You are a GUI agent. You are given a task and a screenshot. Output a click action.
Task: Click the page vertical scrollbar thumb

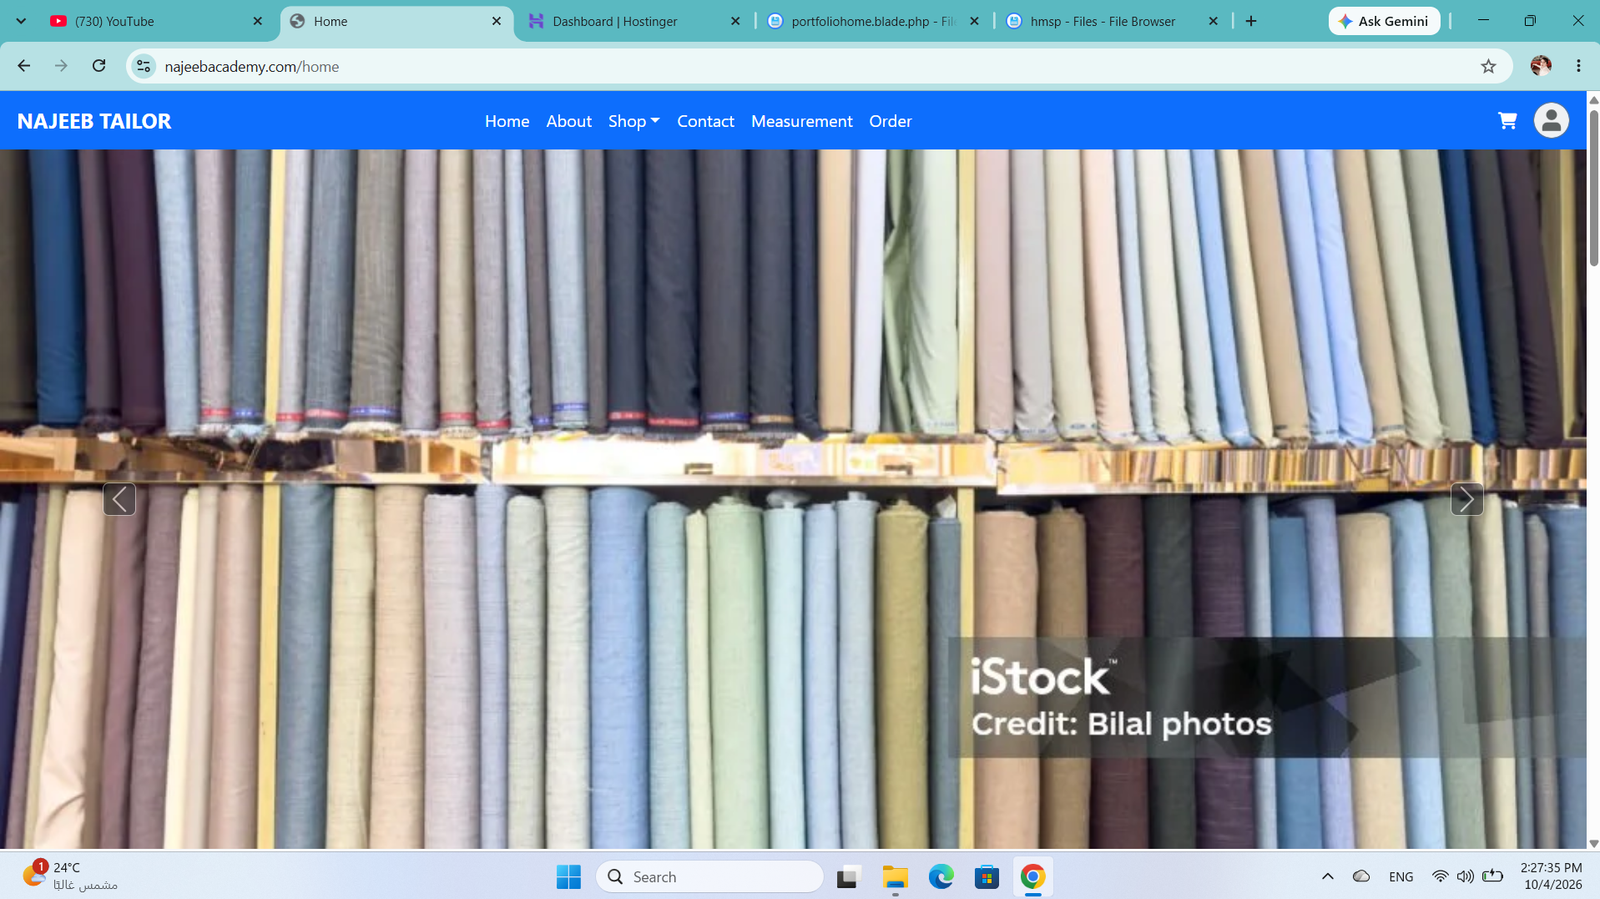pyautogui.click(x=1594, y=186)
